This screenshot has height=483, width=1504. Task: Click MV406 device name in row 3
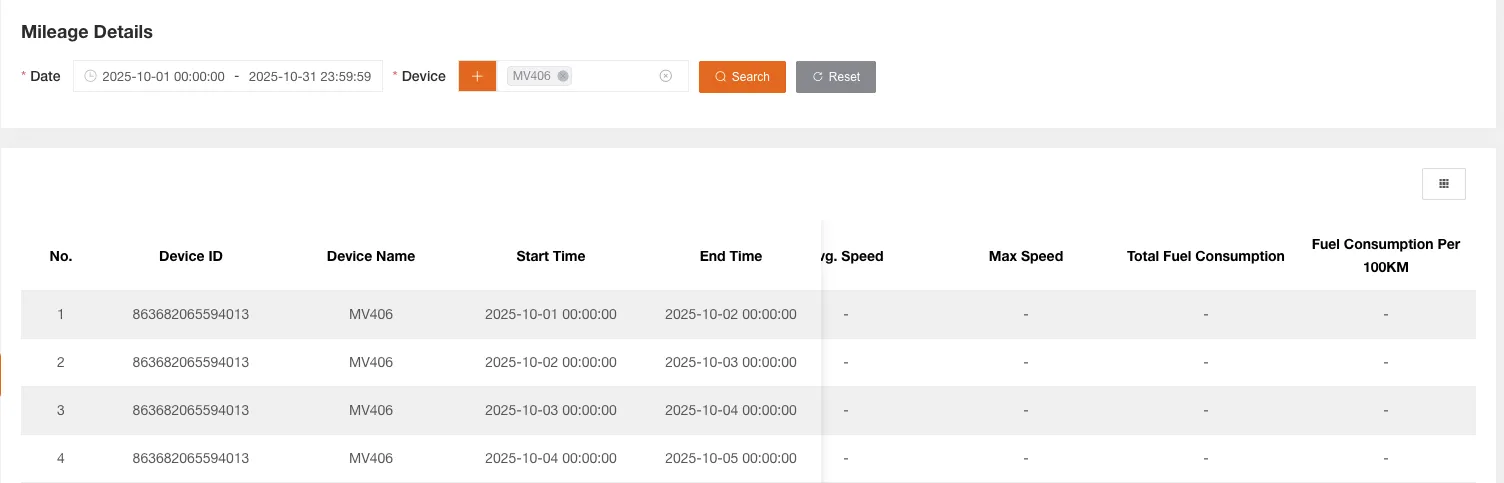coord(371,410)
